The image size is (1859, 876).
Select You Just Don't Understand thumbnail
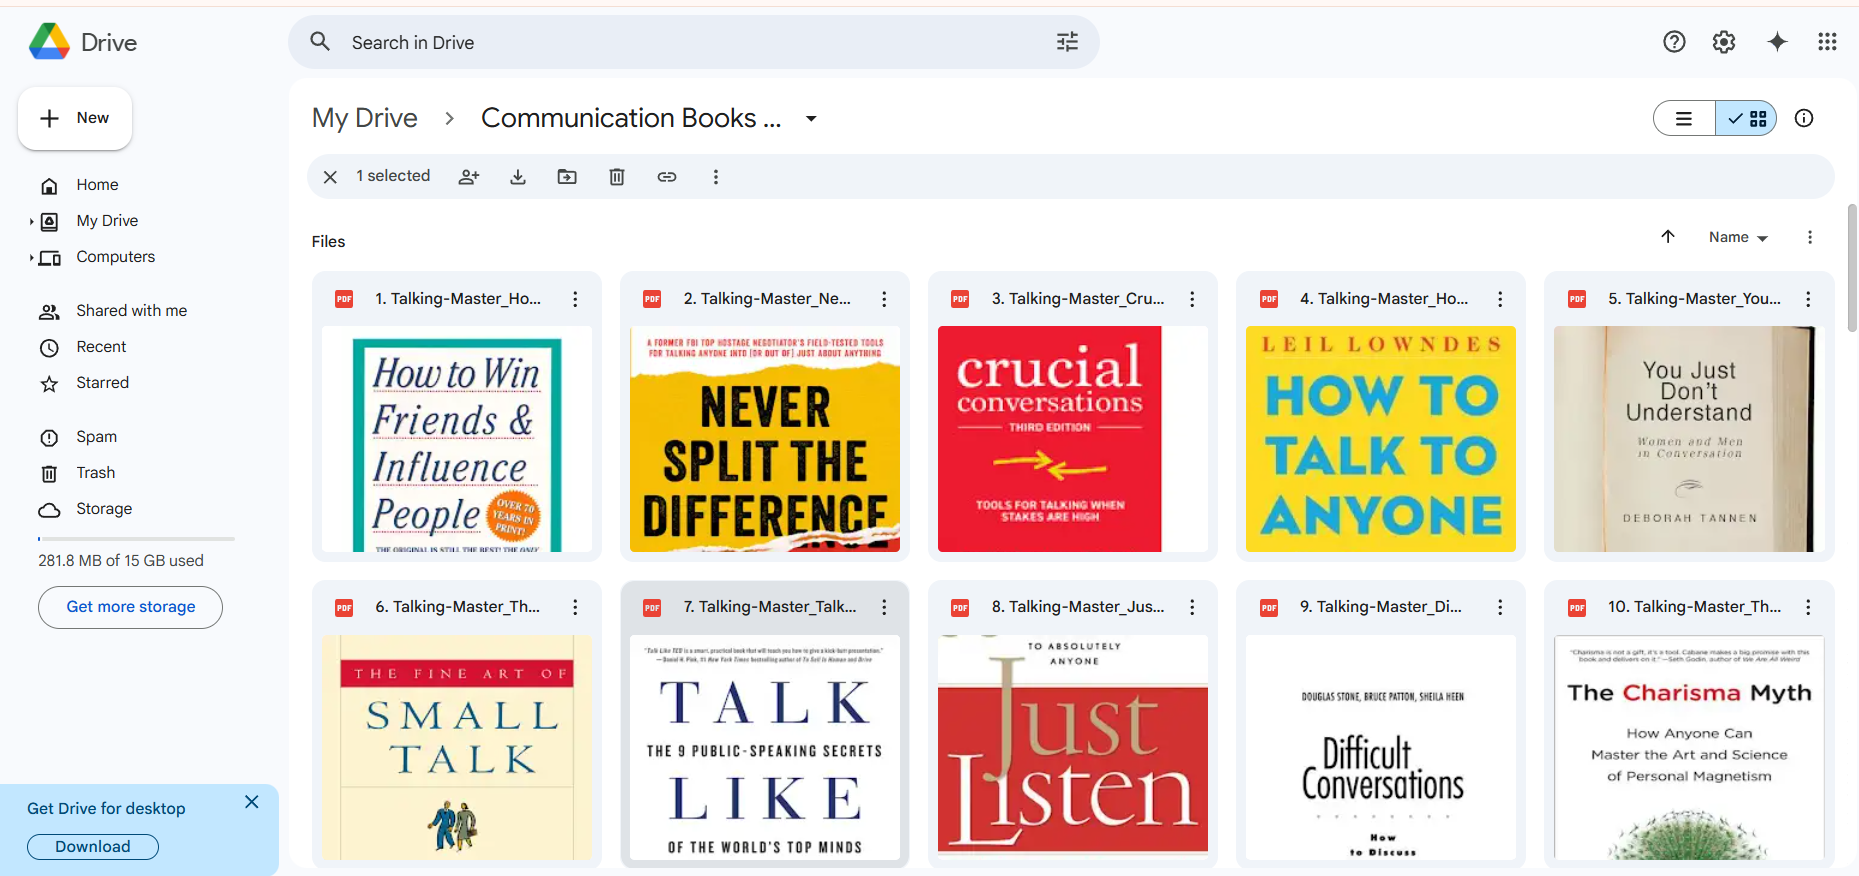[1689, 439]
